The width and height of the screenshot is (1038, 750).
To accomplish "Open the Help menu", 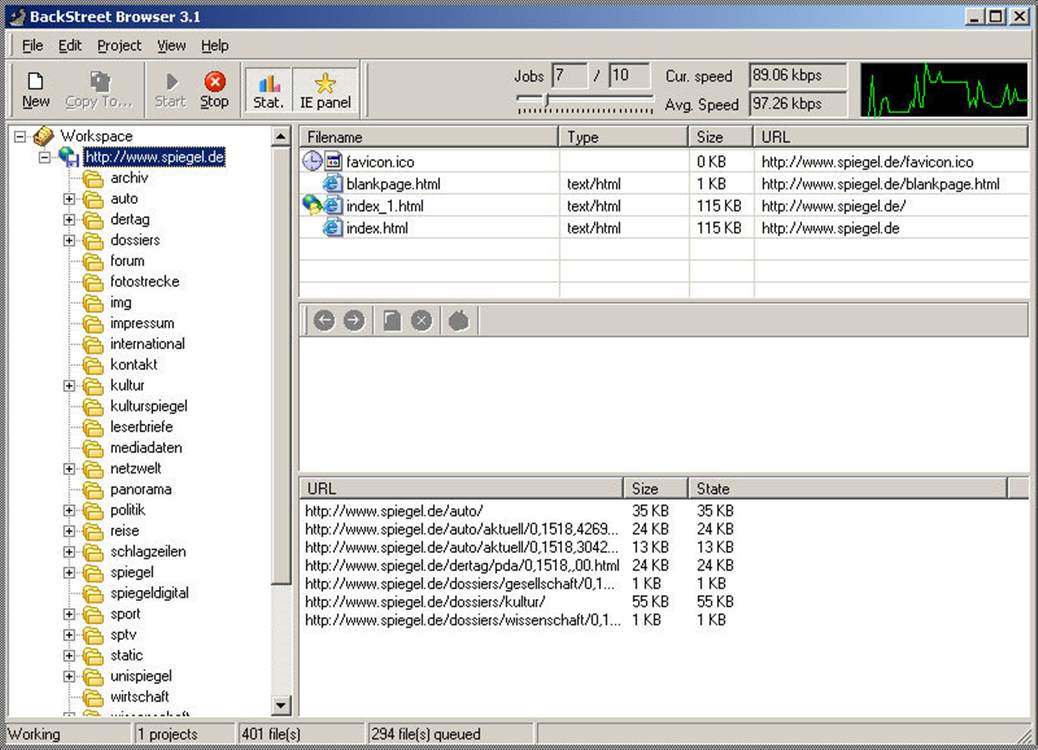I will tap(215, 46).
